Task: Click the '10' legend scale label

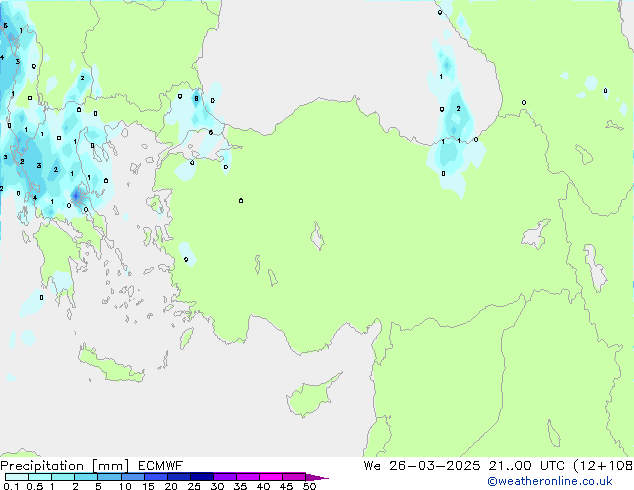Action: pos(125,486)
